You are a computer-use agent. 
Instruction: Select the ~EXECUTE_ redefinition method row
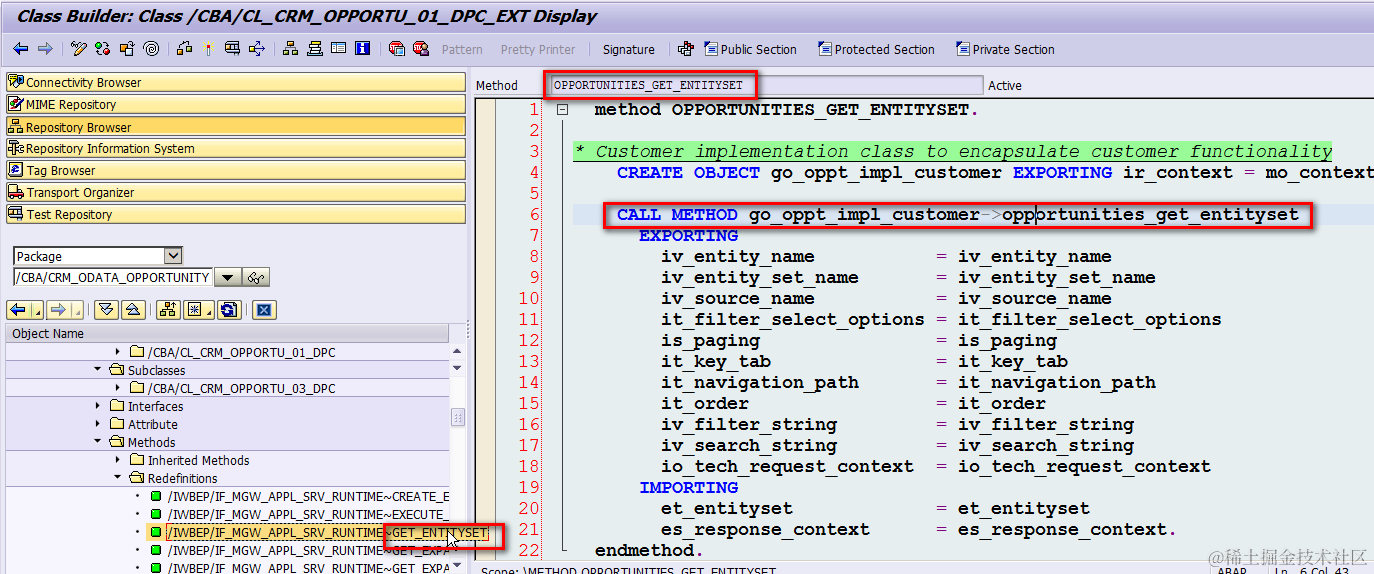(x=307, y=514)
